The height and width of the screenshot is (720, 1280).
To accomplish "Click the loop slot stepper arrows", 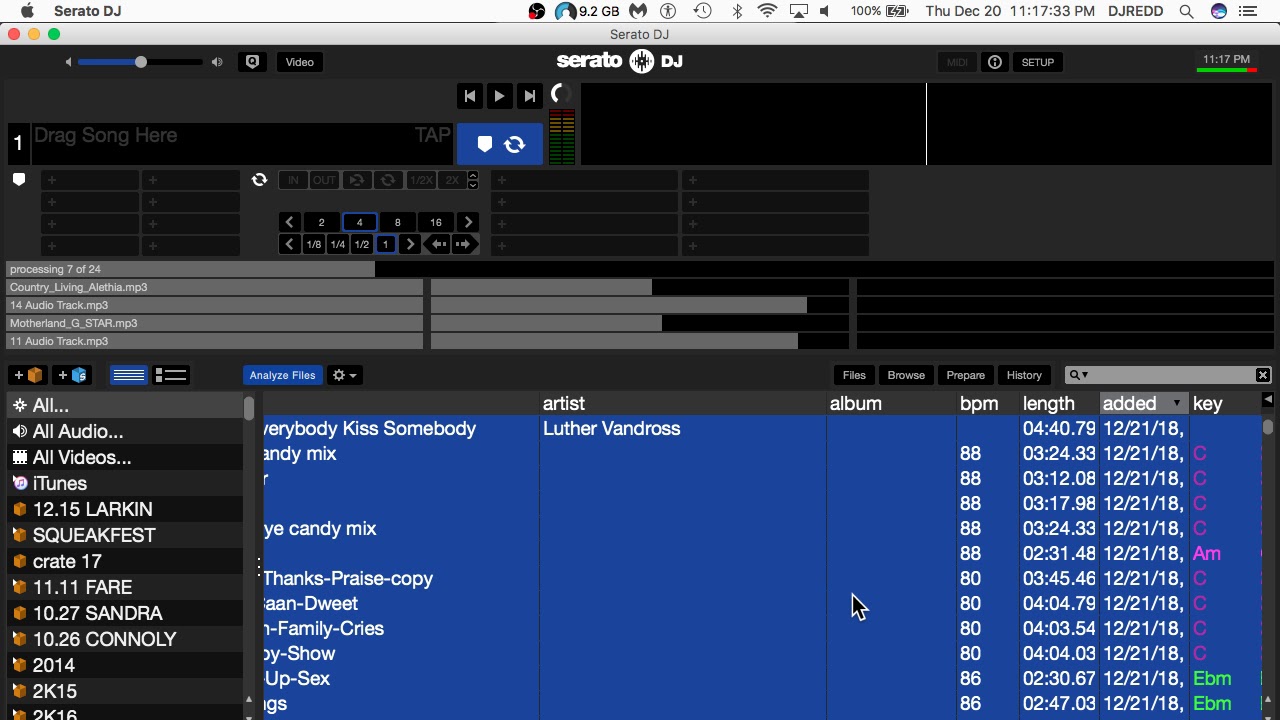I will 473,180.
